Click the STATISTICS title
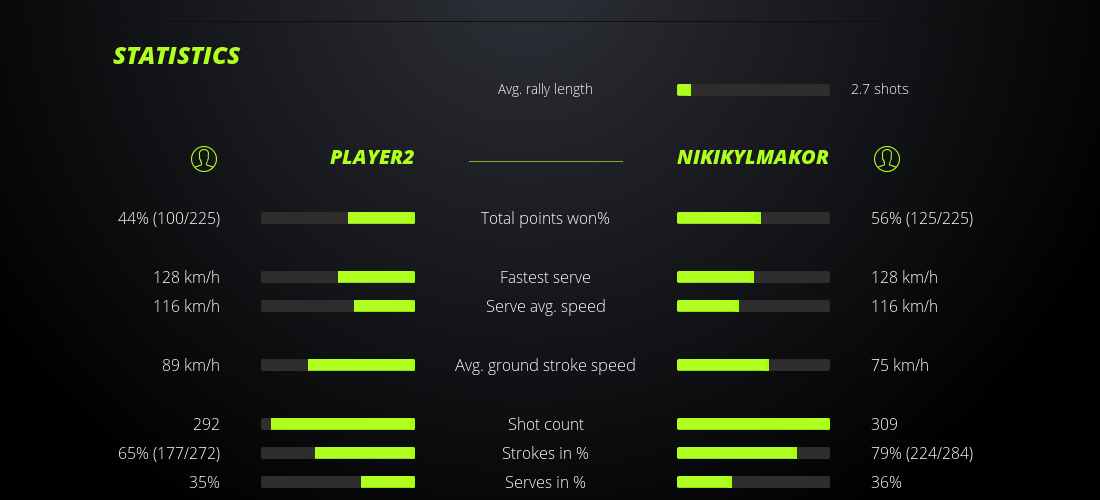Screen dimensions: 1100x500 point(177,56)
